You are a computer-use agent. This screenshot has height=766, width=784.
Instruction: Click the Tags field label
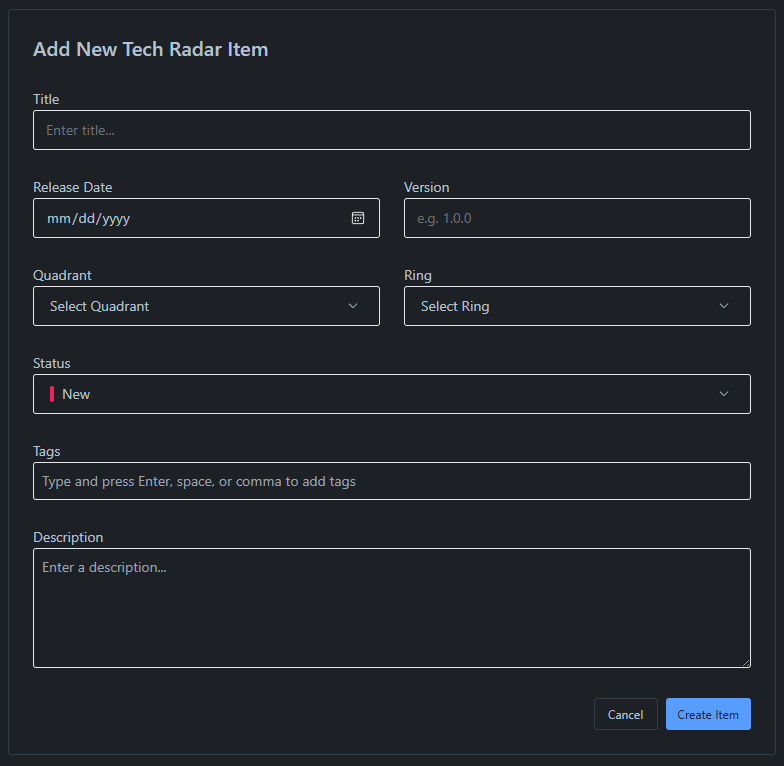pyautogui.click(x=47, y=451)
